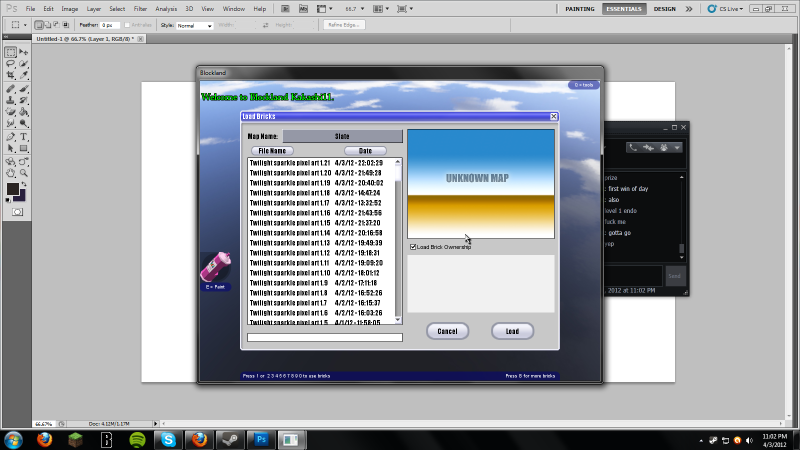This screenshot has height=450, width=800.
Task: Select the Quick Selection tool
Action: tap(23, 64)
